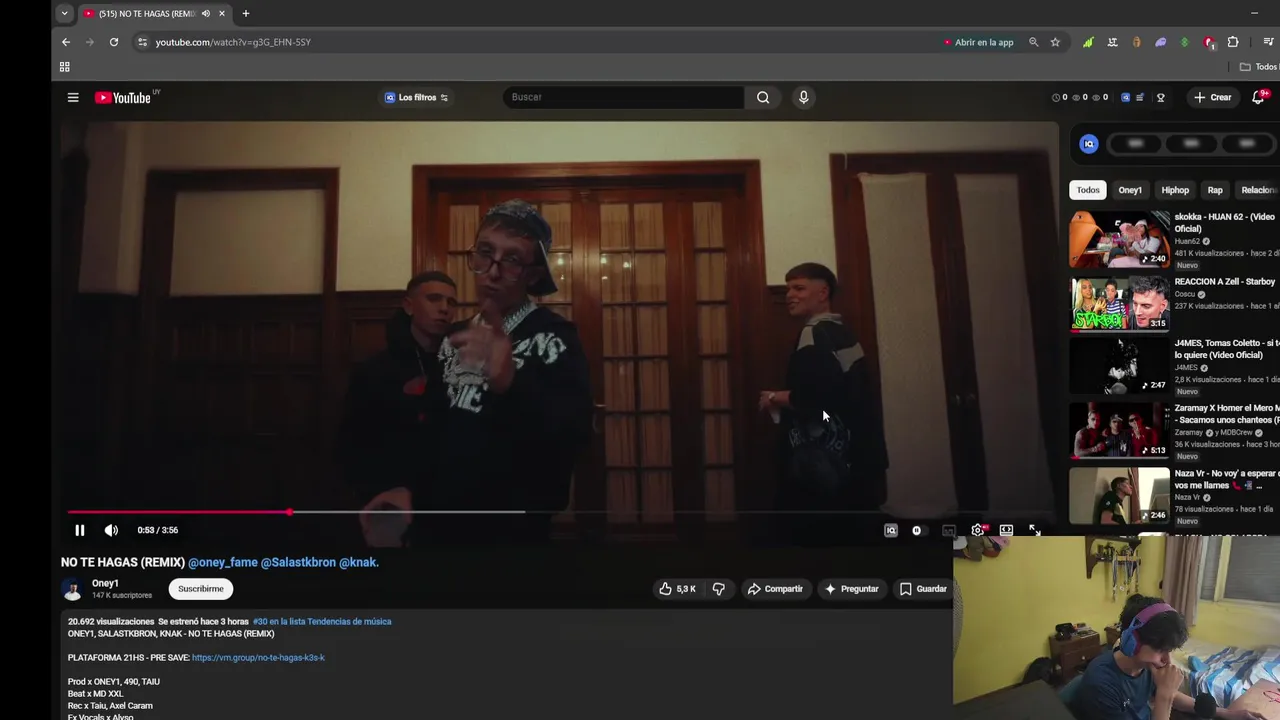Viewport: 1280px width, 720px height.
Task: Open the media control playlist icon
Action: 1269,42
